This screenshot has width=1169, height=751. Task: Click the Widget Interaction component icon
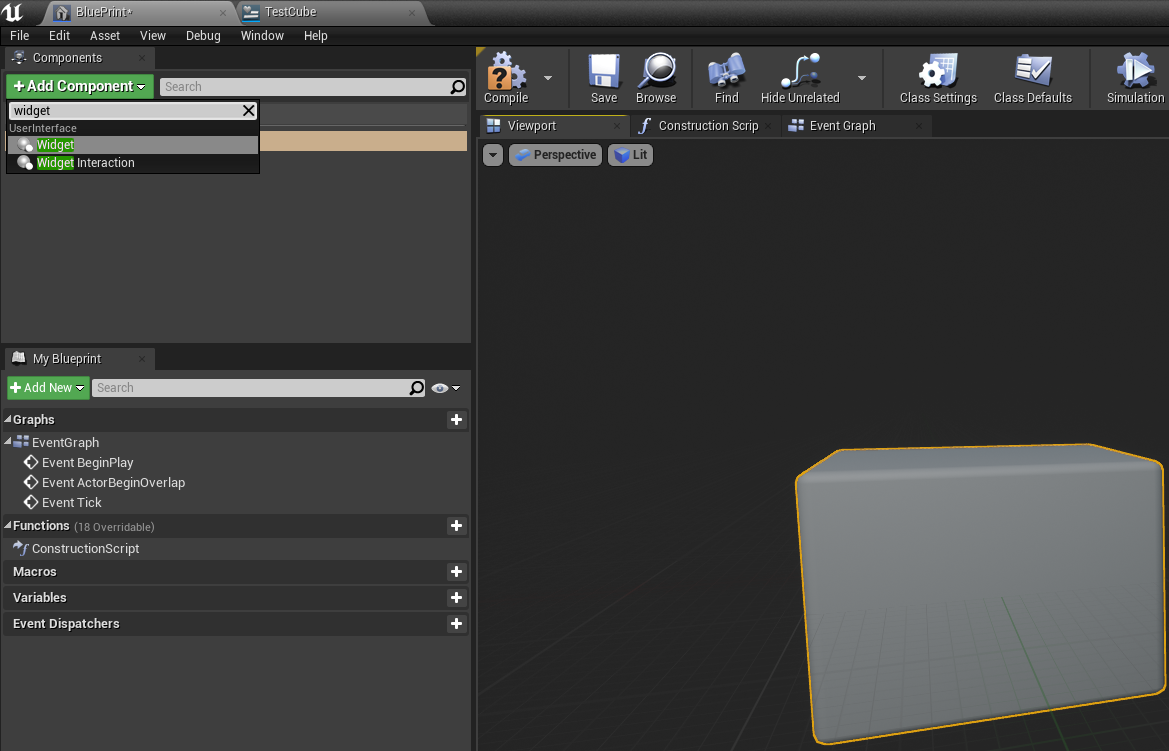point(25,163)
